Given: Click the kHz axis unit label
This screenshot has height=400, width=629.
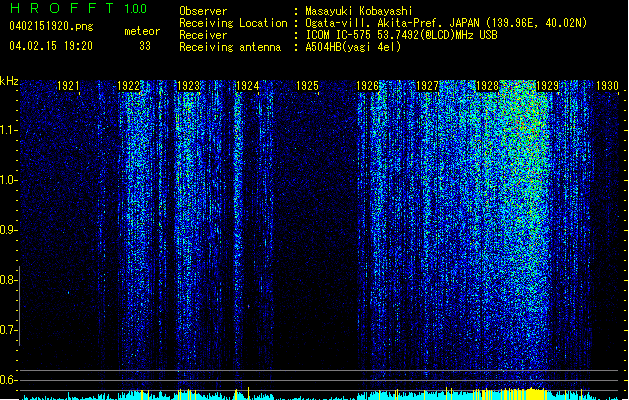Looking at the screenshot, I should 9,81.
